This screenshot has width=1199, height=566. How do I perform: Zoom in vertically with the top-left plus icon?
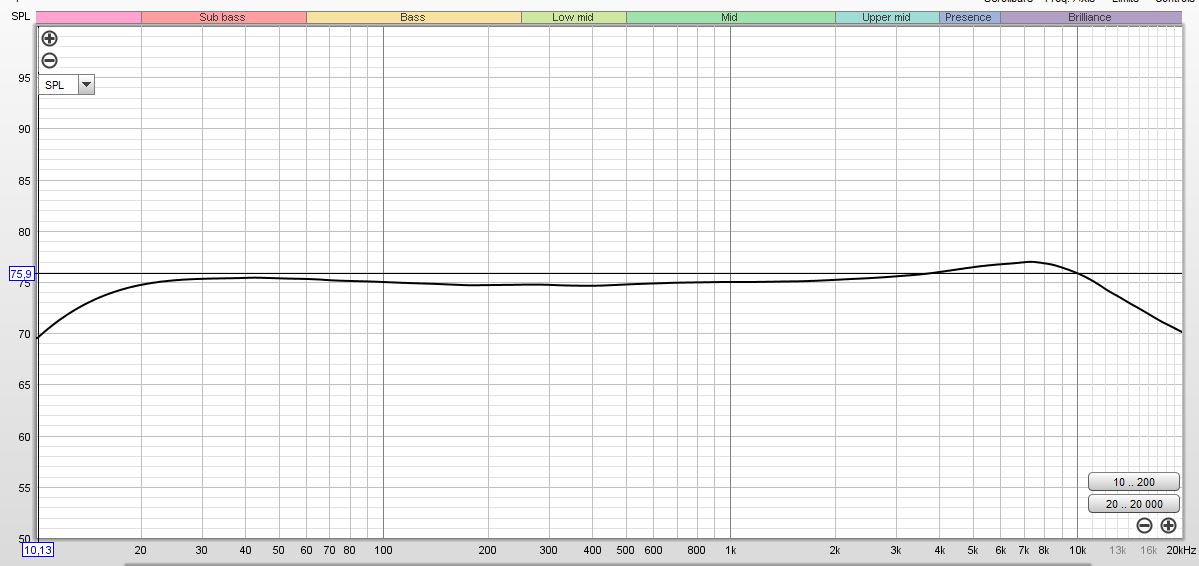point(49,39)
